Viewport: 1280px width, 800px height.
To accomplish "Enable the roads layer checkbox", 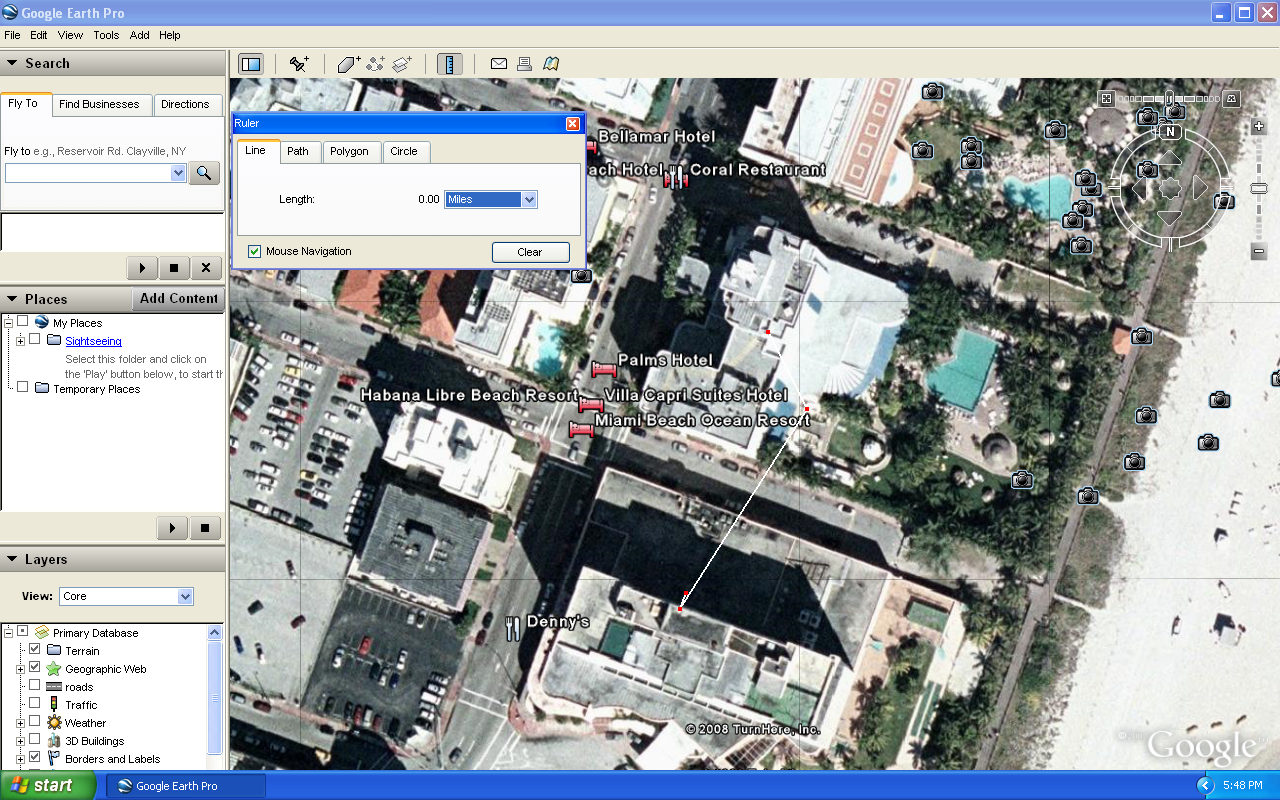I will pos(35,686).
